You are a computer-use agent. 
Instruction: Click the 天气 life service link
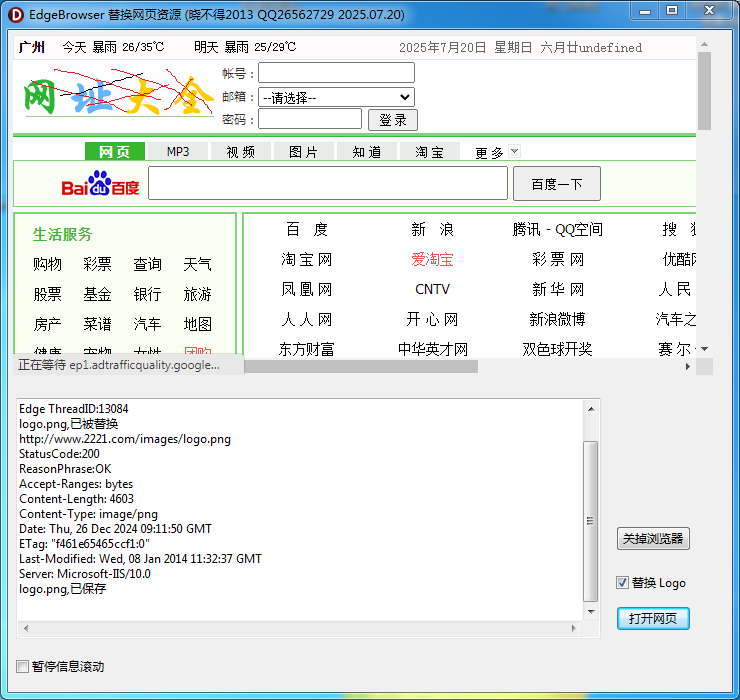pos(197,264)
